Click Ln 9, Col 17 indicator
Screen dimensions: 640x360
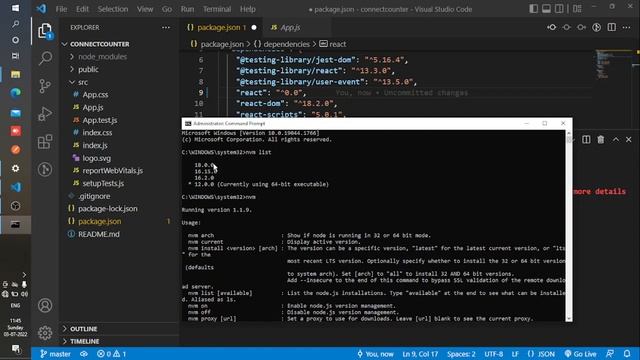(x=420, y=354)
